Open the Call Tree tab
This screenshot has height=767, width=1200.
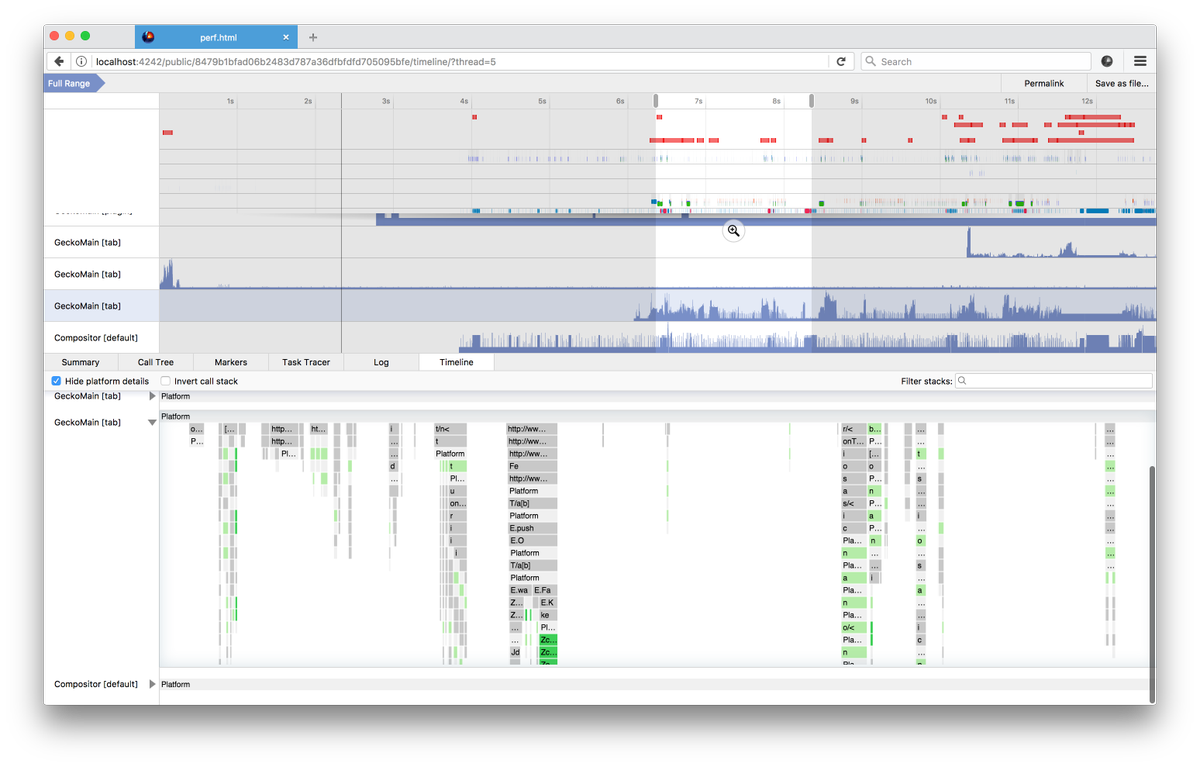(156, 362)
